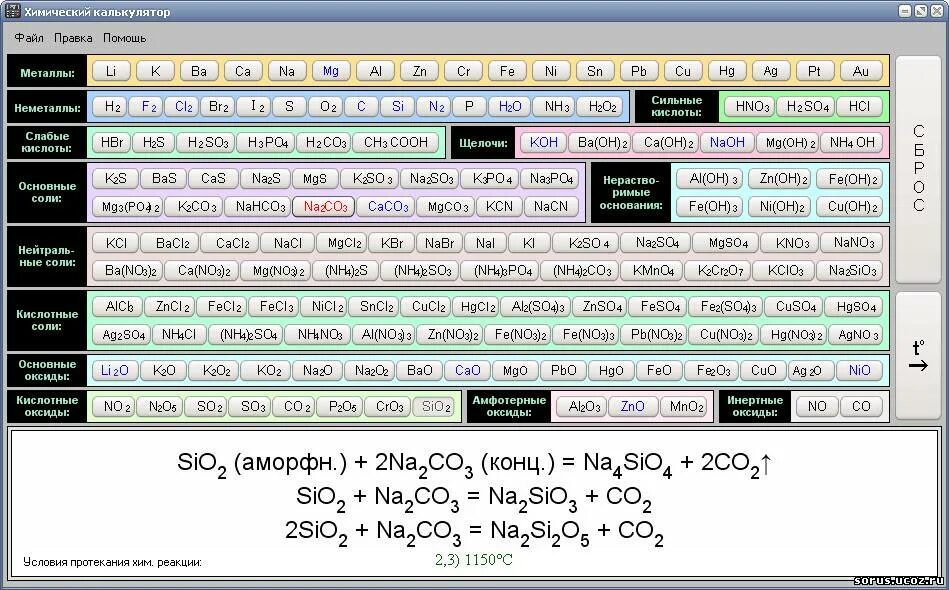This screenshot has width=949, height=590.
Task: Pick the Cu metal button
Action: point(683,71)
